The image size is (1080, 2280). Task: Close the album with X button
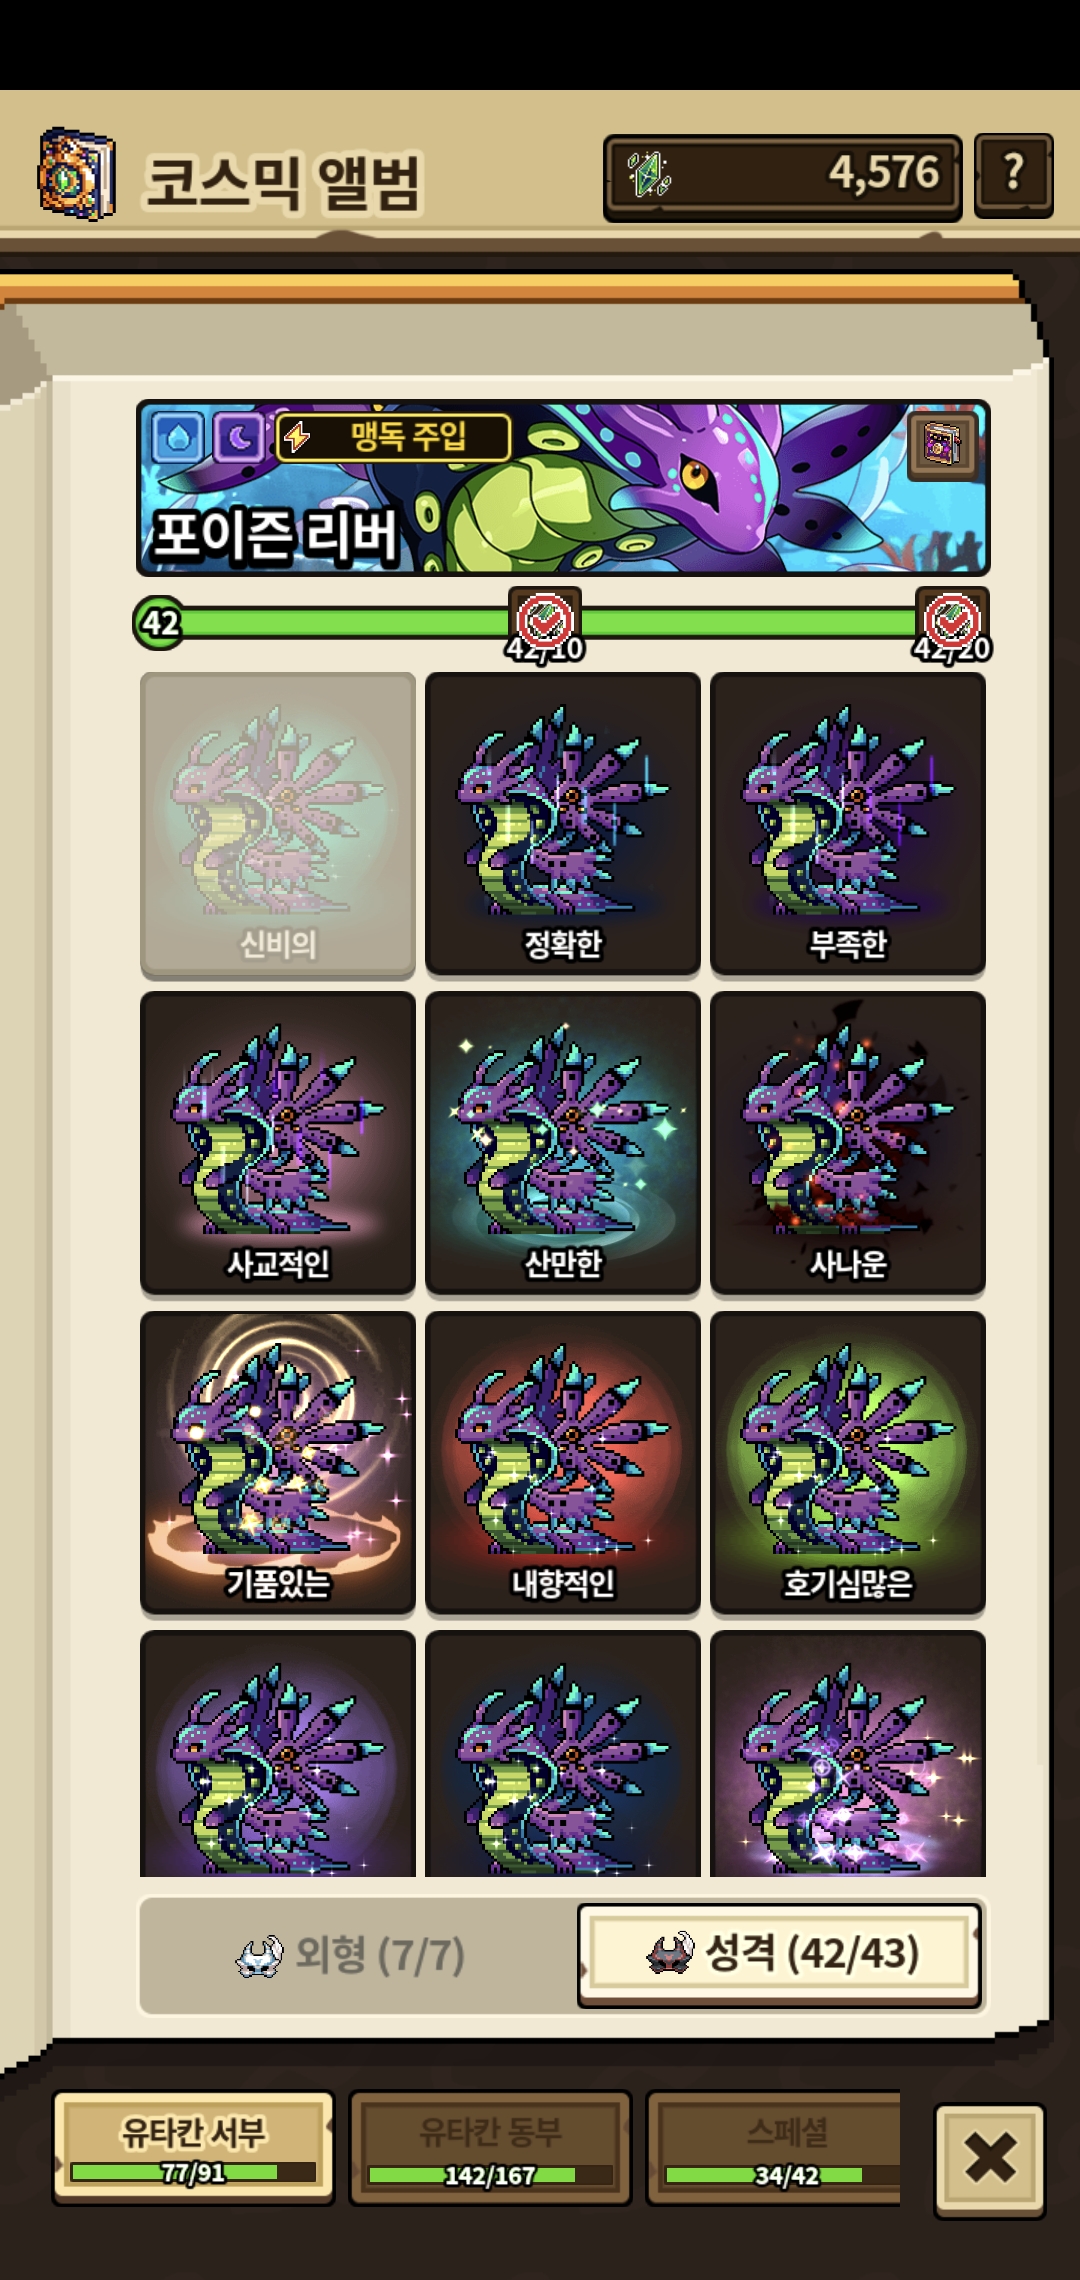point(990,2158)
